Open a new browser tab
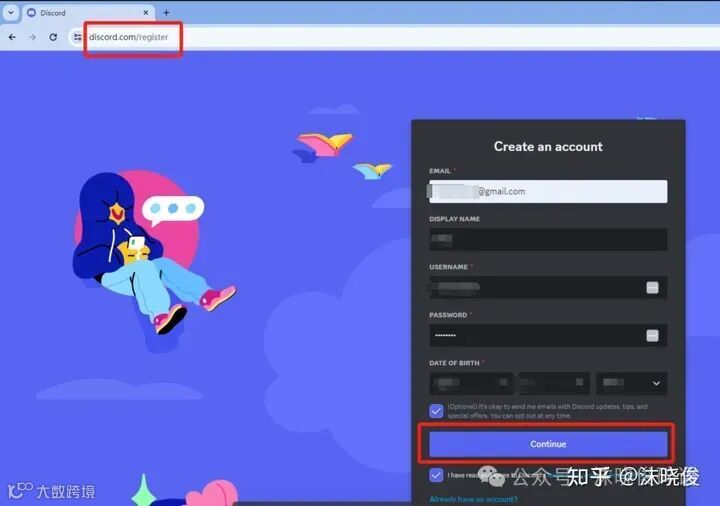Viewport: 720px width, 506px height. 166,13
